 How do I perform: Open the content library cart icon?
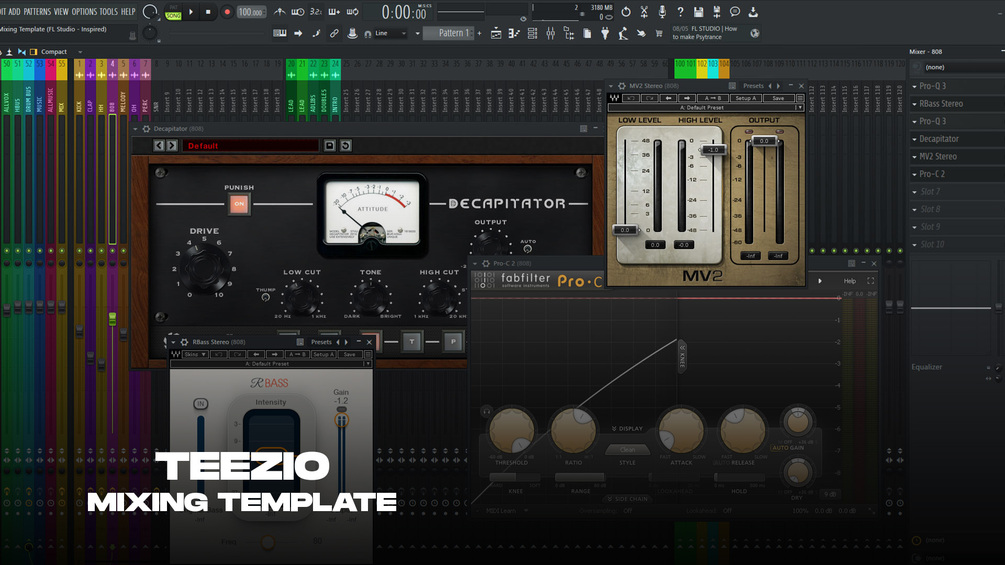click(659, 33)
